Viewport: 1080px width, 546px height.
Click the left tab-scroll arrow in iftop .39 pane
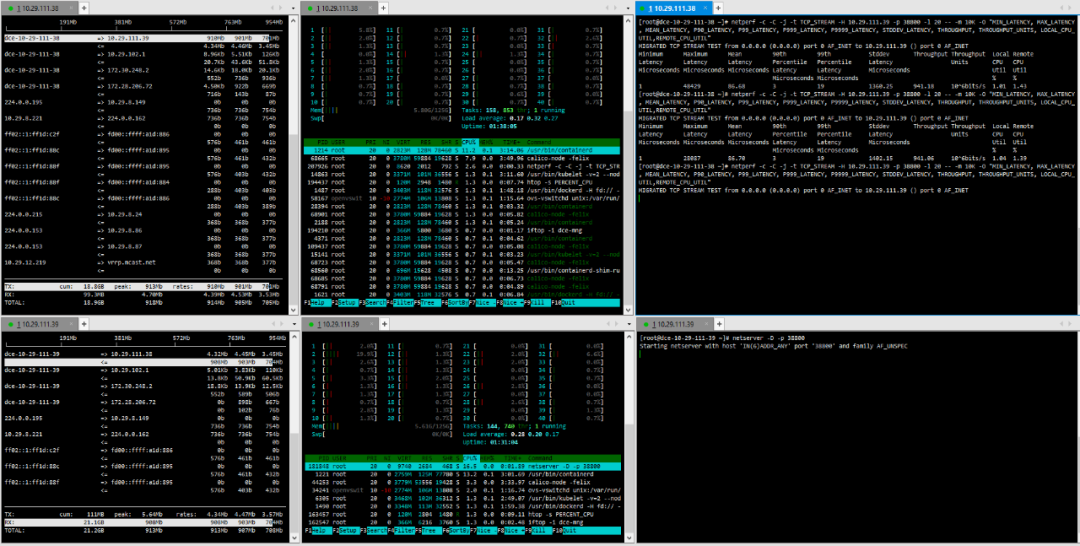tap(271, 324)
